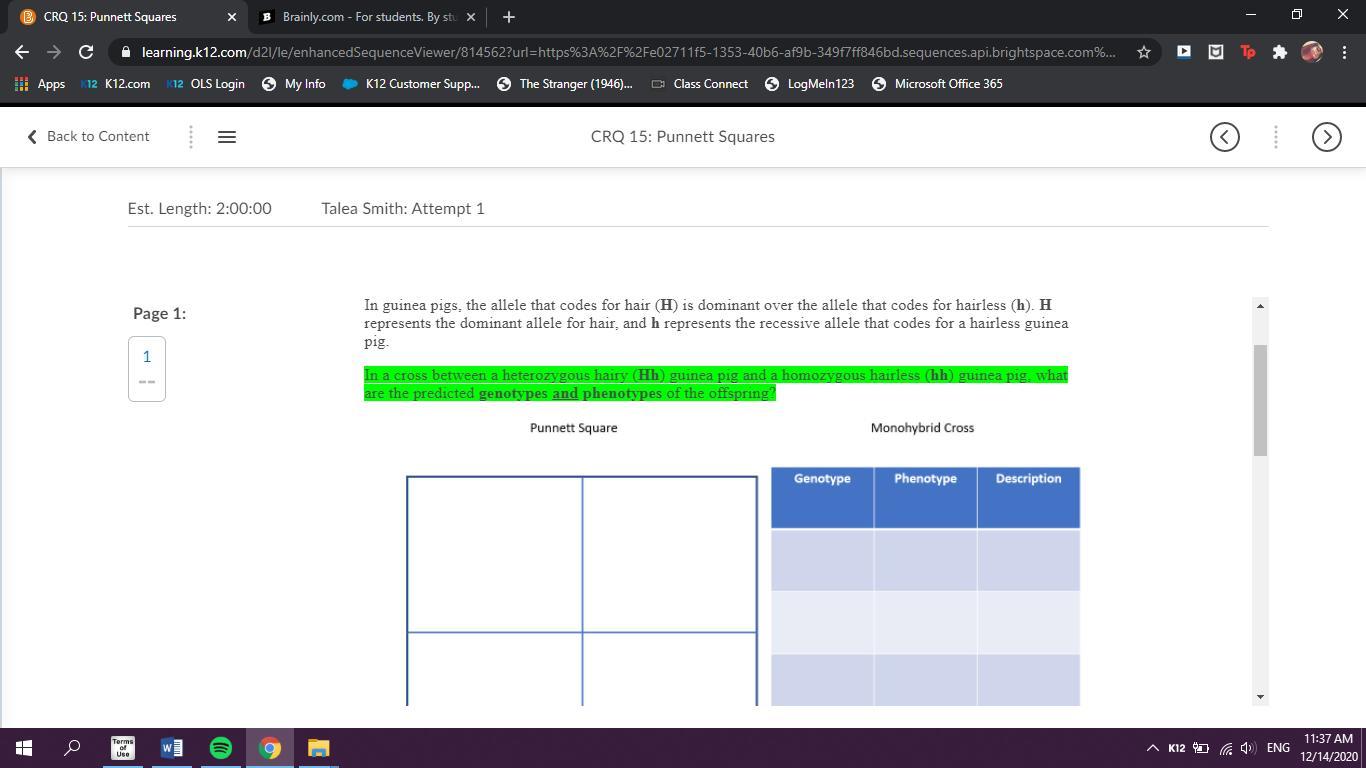Viewport: 1366px width, 768px height.
Task: Open the extension icon beside the Tp icon
Action: (1215, 52)
